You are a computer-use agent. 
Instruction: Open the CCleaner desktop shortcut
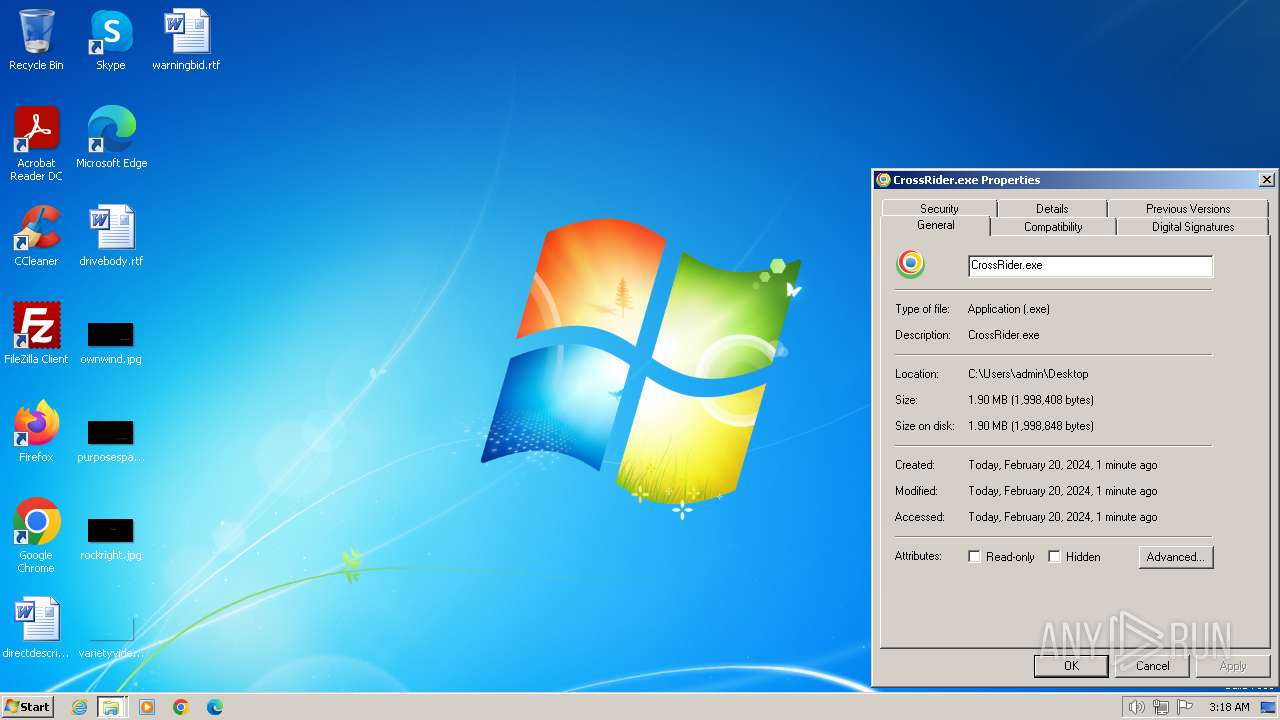click(36, 236)
